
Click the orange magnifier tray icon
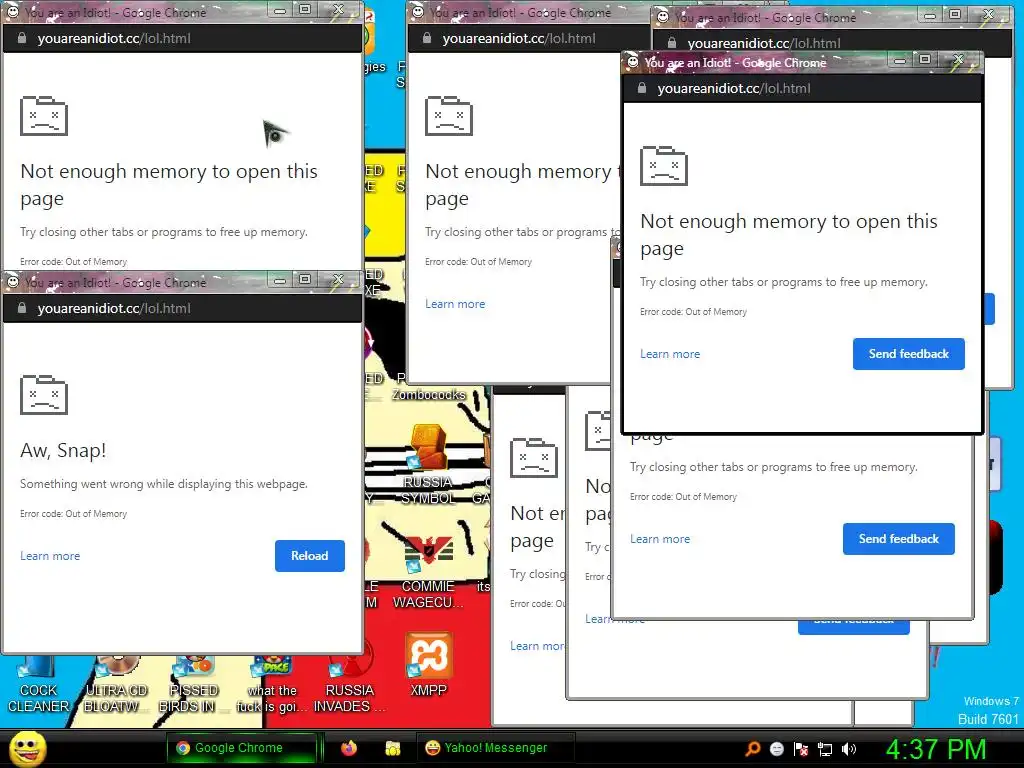pyautogui.click(x=752, y=749)
